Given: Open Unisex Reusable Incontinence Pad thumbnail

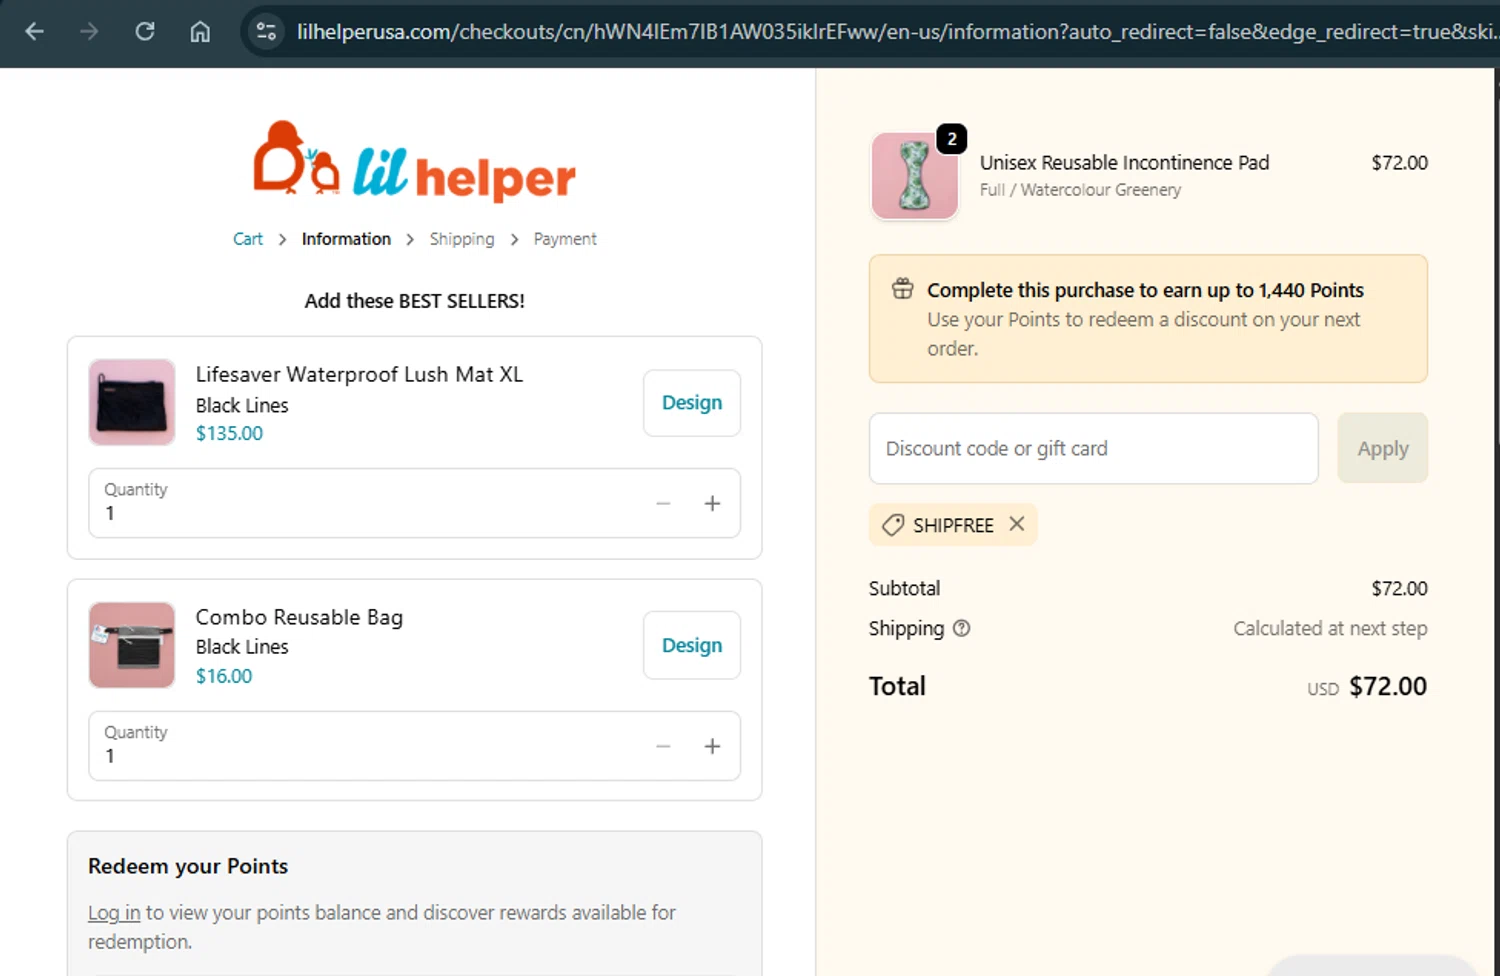Looking at the screenshot, I should 915,176.
